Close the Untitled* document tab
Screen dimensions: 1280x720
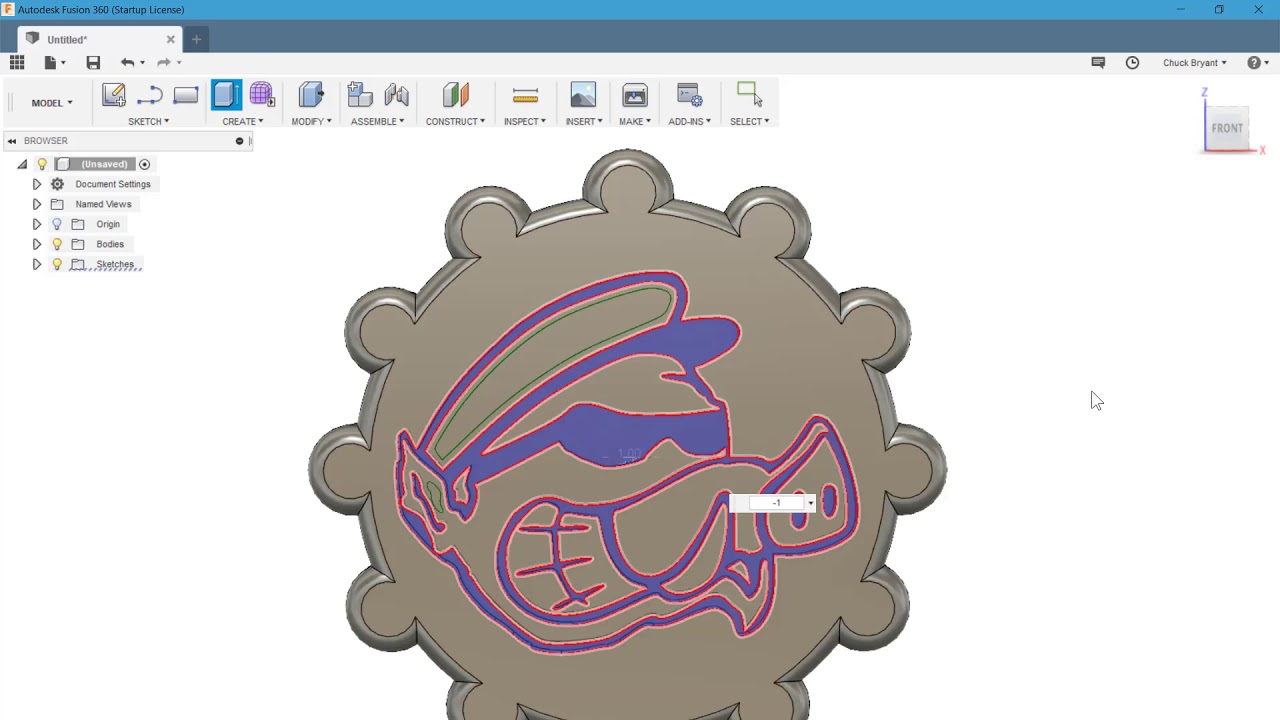tap(170, 40)
